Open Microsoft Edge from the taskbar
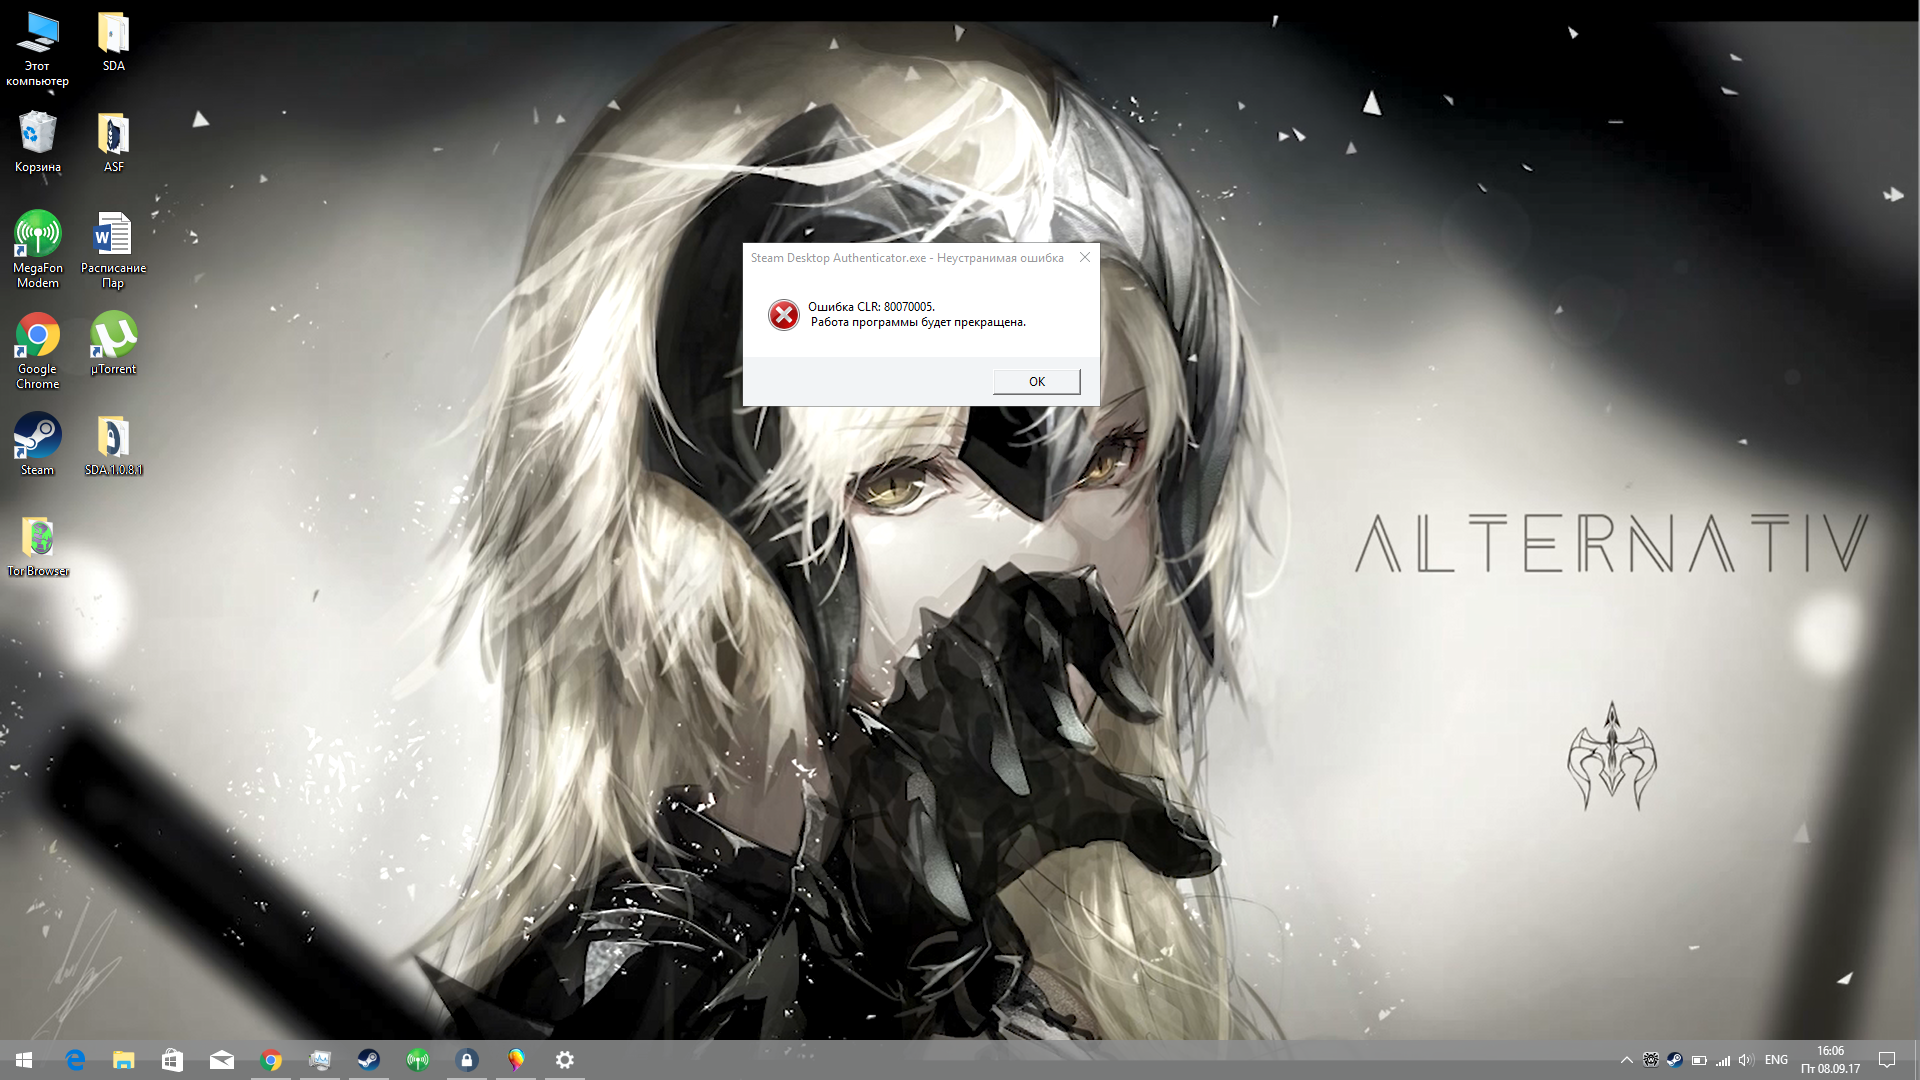Viewport: 1920px width, 1080px height. pyautogui.click(x=75, y=1060)
